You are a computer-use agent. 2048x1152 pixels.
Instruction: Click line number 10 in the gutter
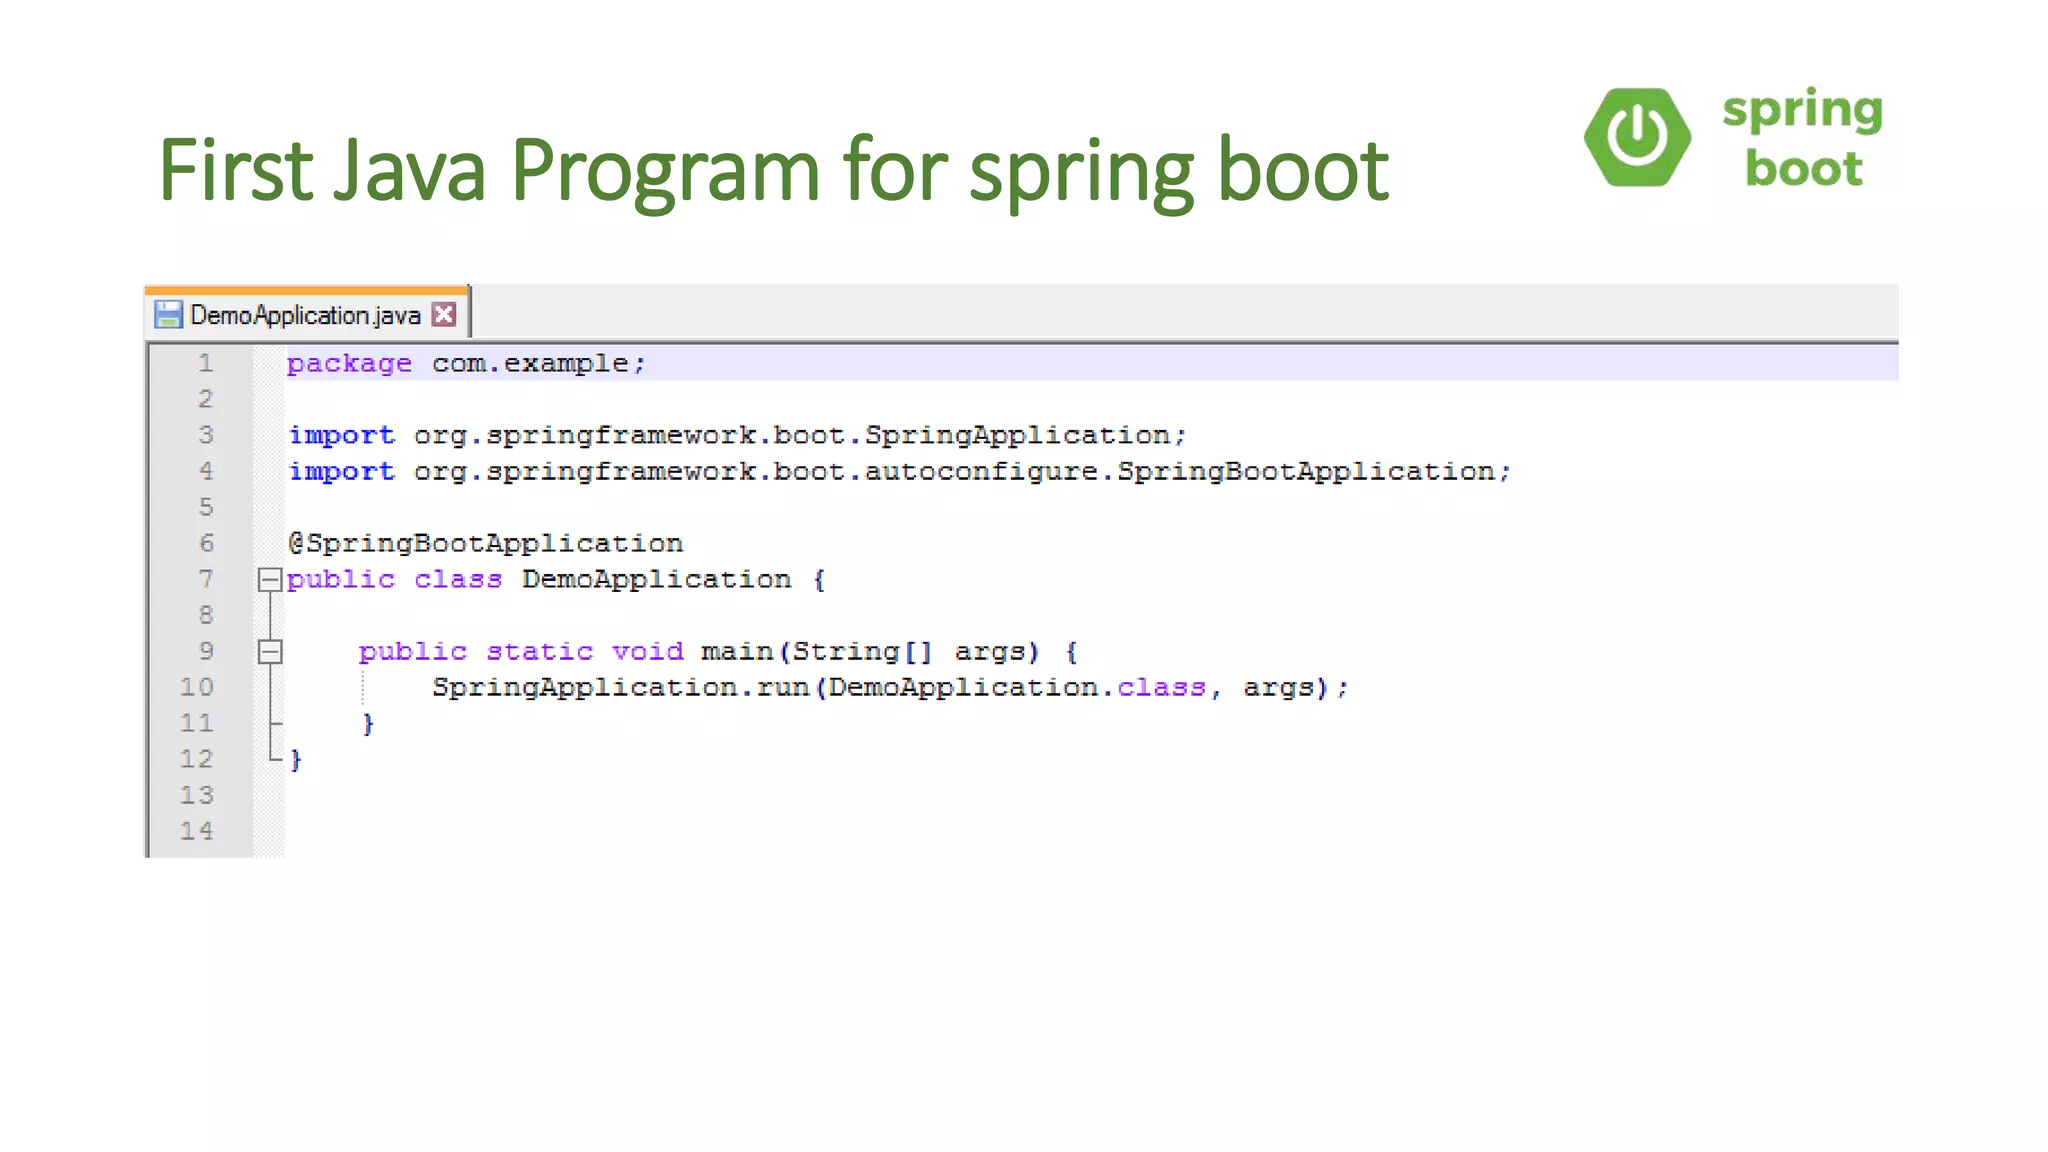pyautogui.click(x=197, y=687)
